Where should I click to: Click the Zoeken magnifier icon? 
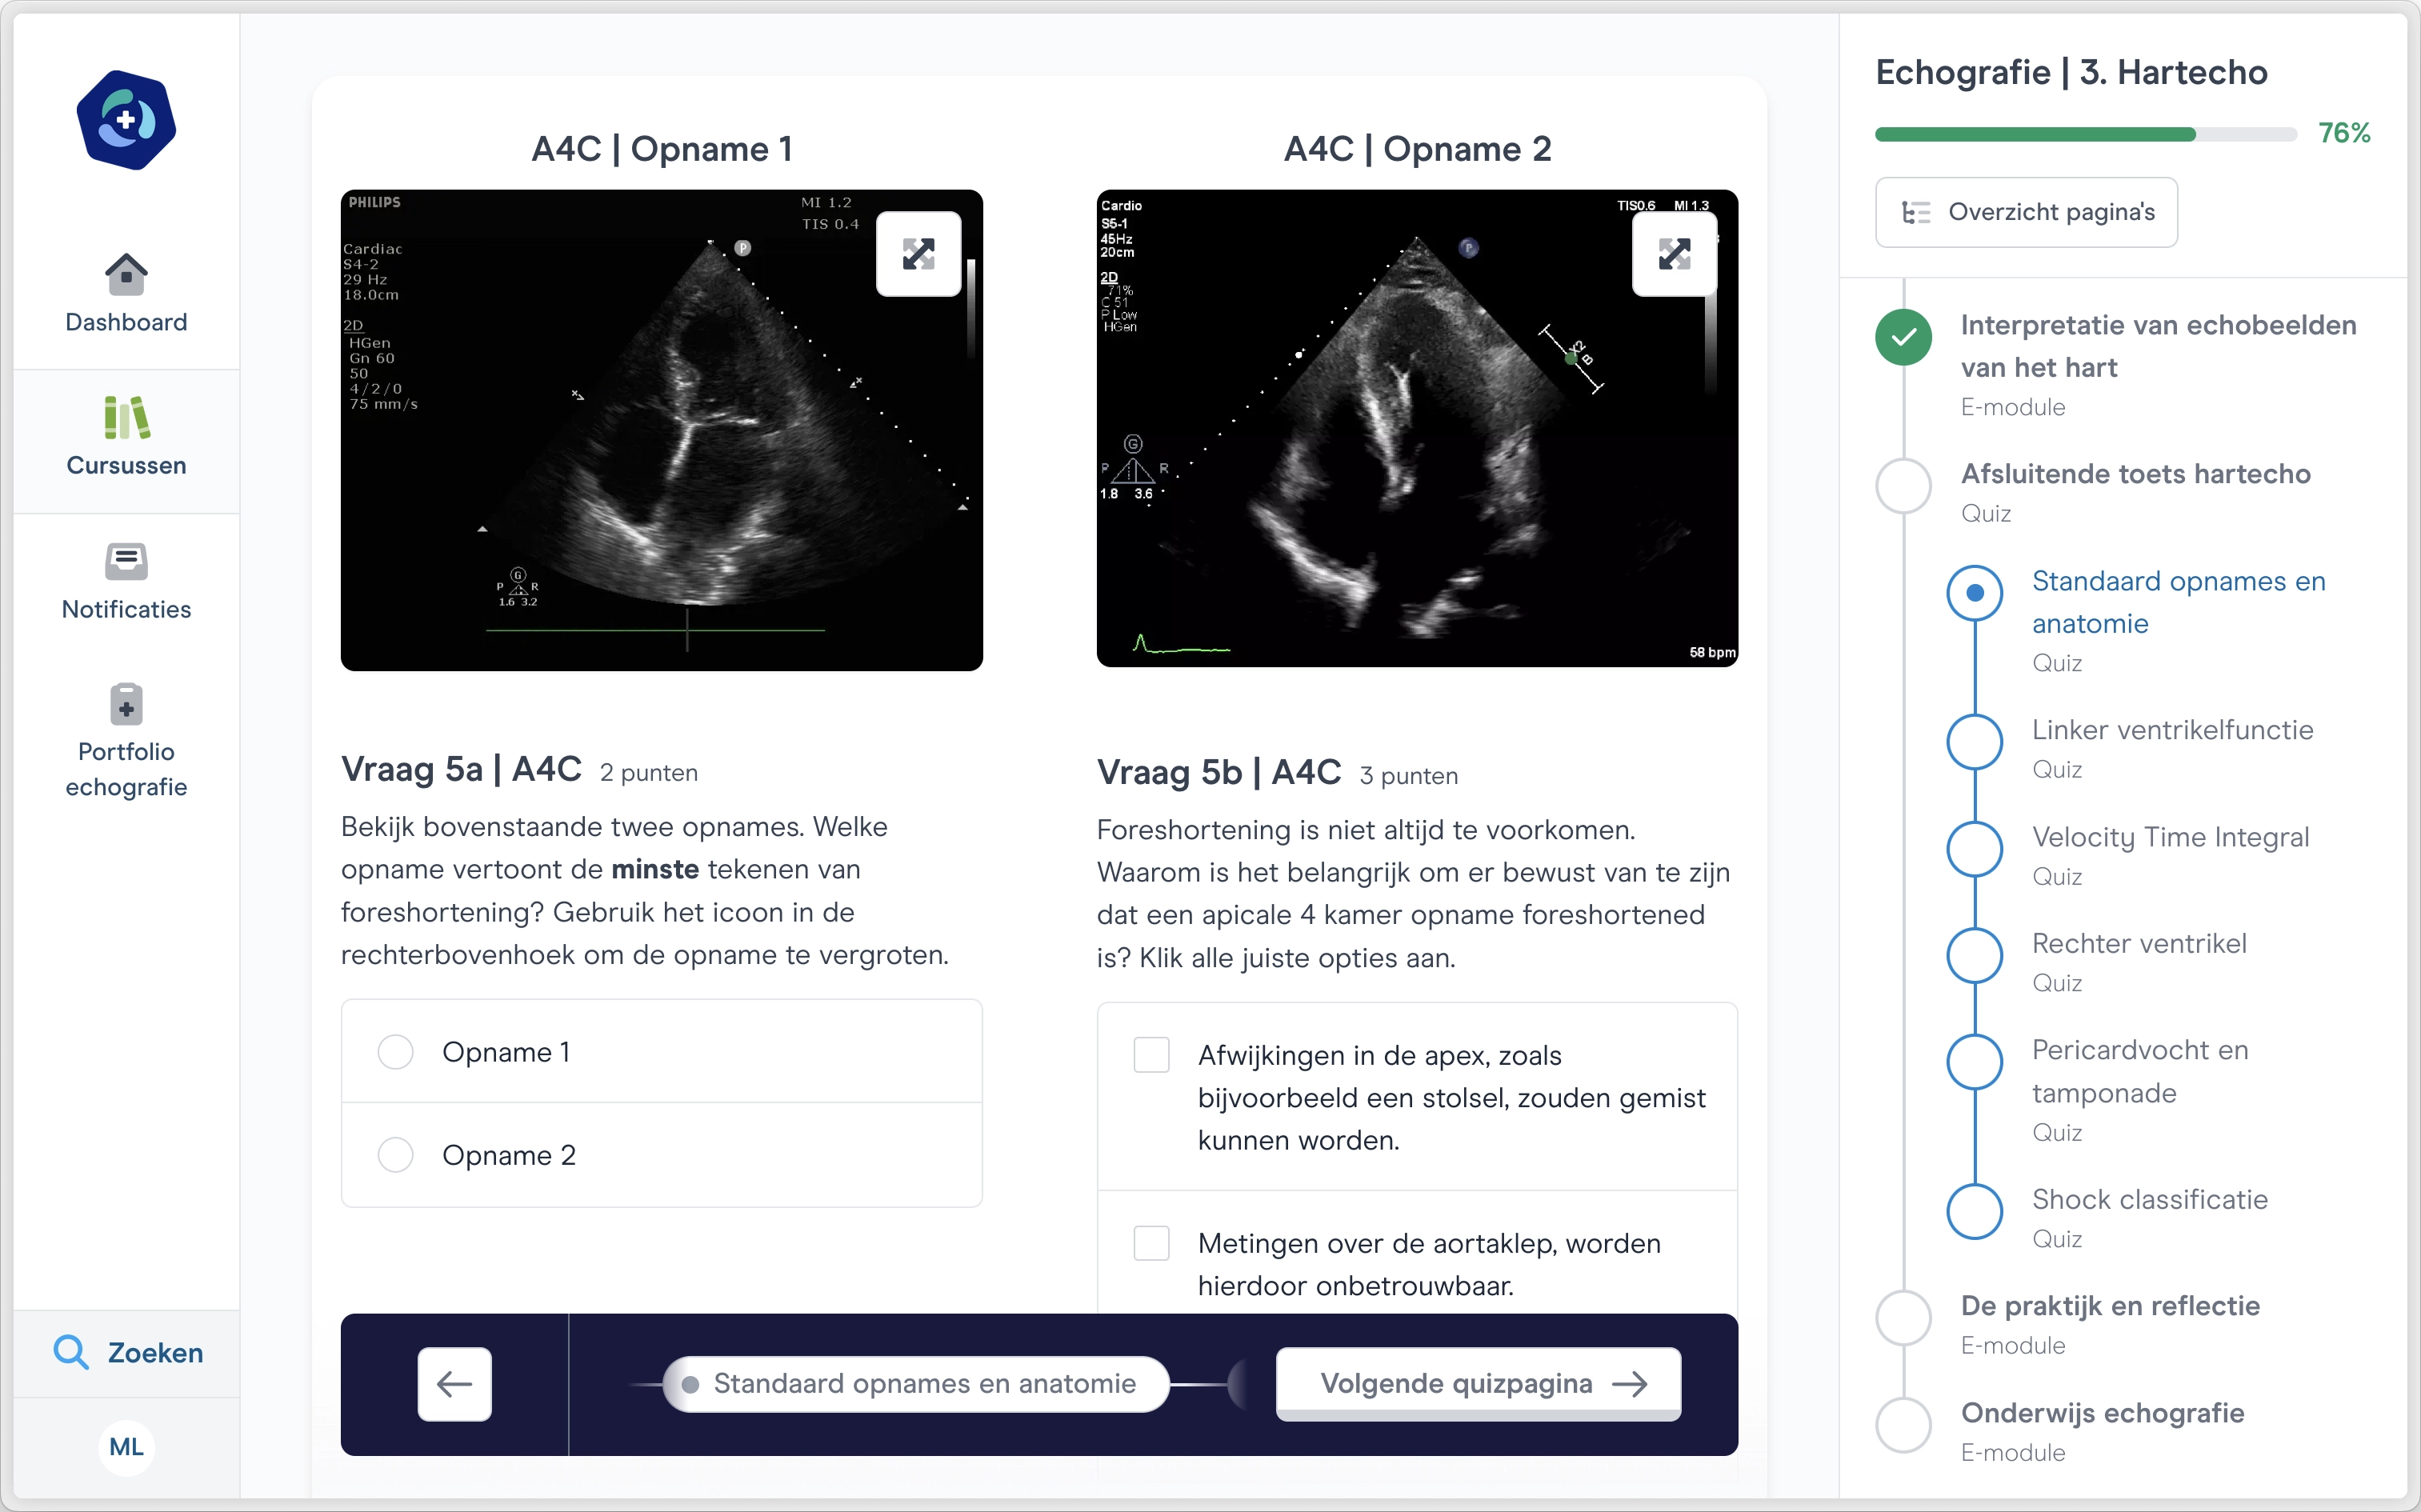(x=70, y=1352)
